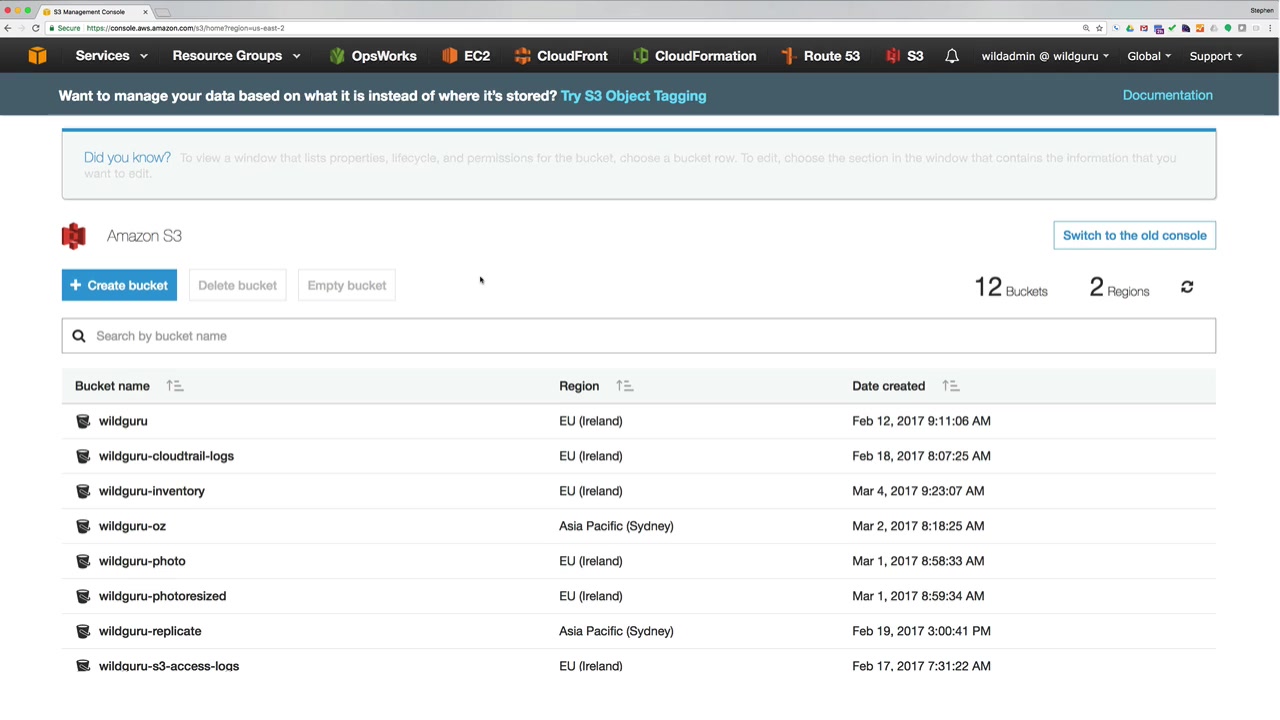
Task: Select date Feb 12, 2017 9:11:06 AM
Action: 921,421
